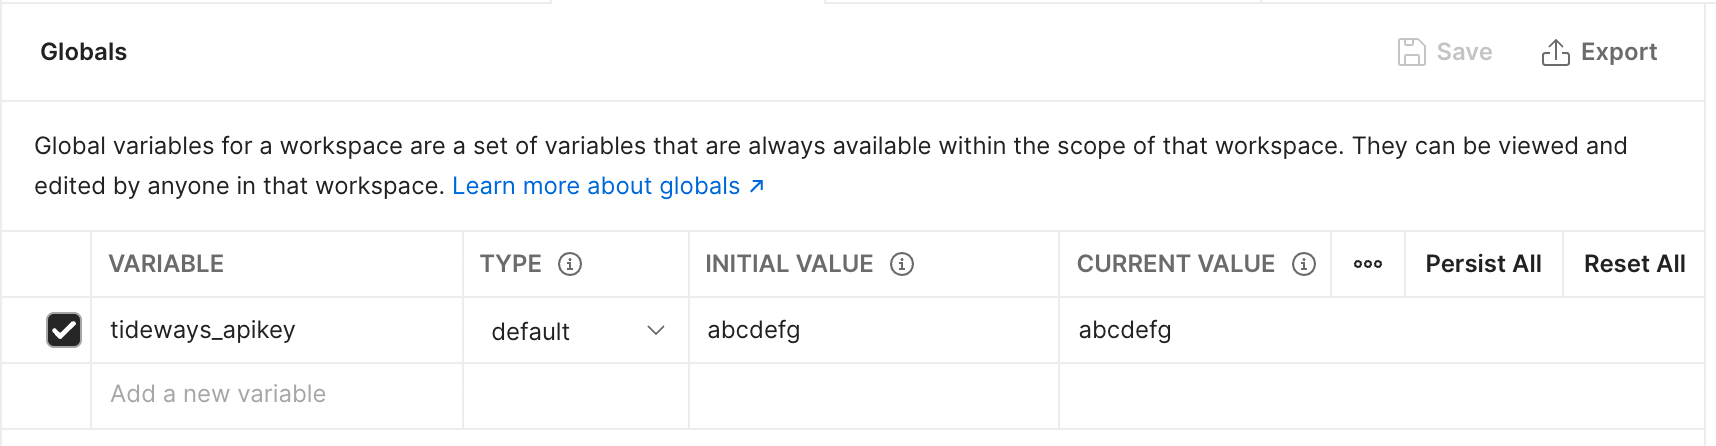Click the Export button label
The width and height of the screenshot is (1716, 446).
tap(1619, 52)
